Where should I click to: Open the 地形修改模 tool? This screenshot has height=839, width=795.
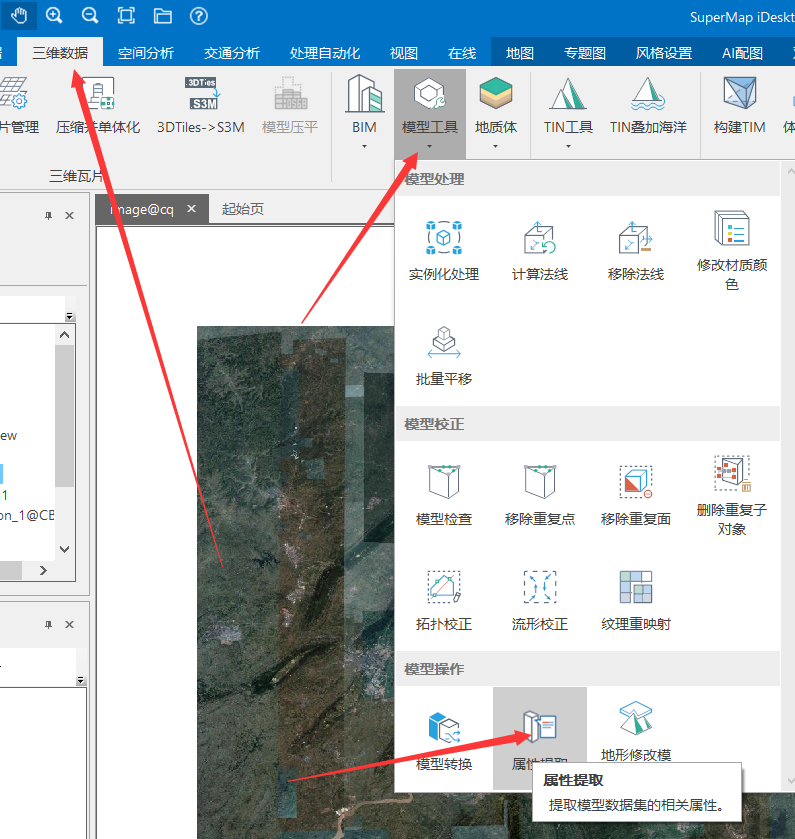pos(636,731)
